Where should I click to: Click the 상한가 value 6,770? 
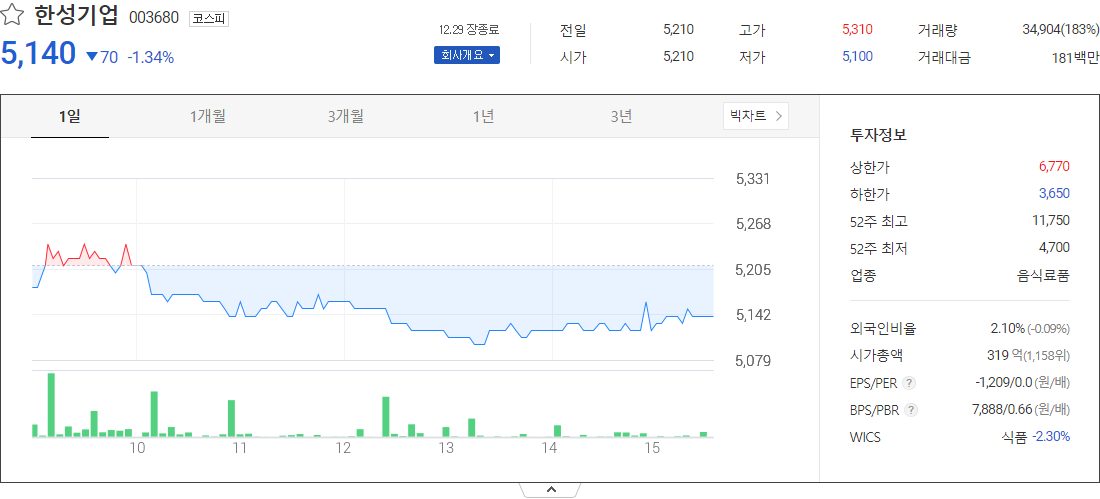pos(1054,167)
